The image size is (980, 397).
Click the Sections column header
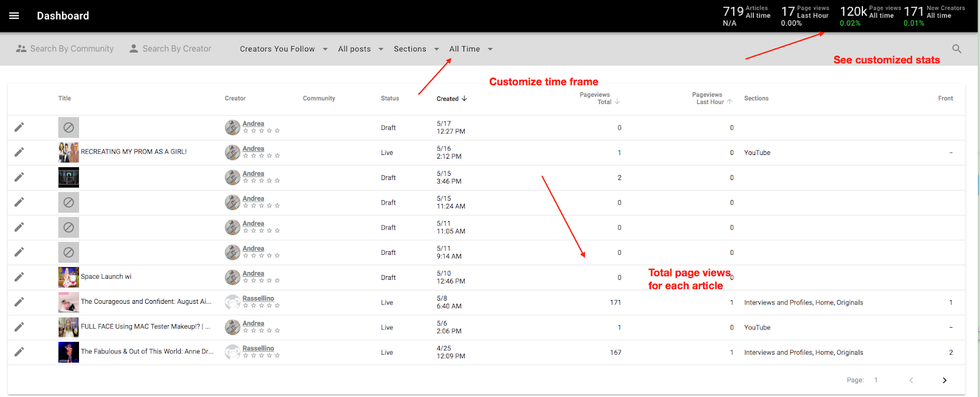pos(756,99)
